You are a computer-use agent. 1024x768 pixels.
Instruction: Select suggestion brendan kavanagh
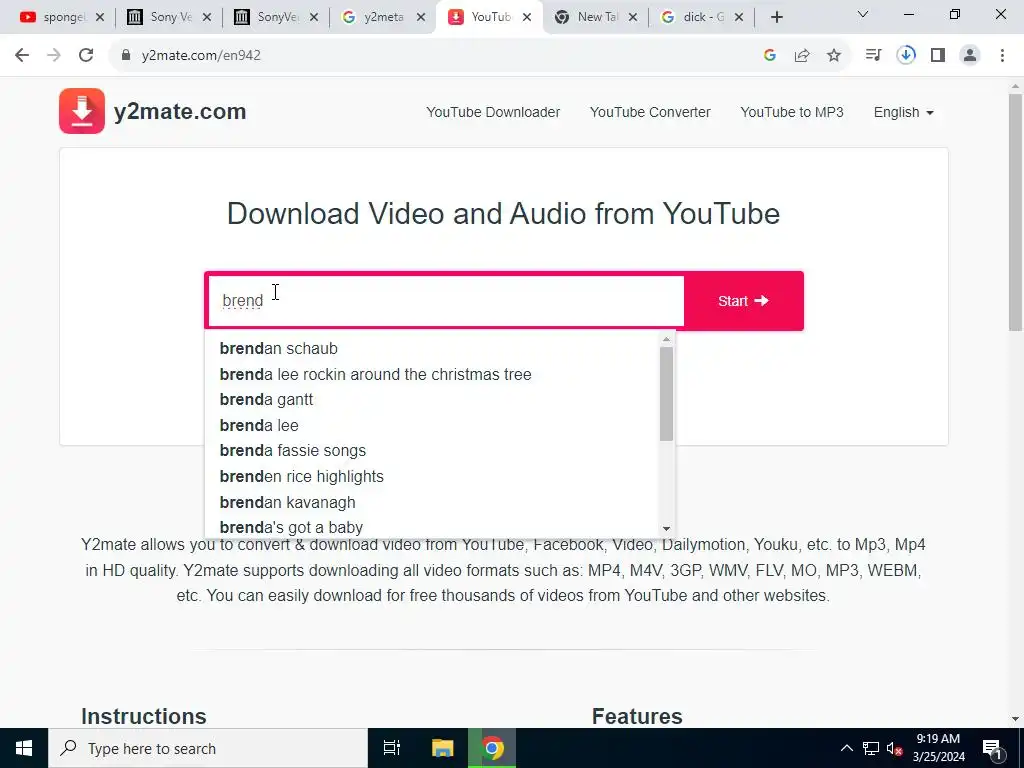tap(287, 502)
